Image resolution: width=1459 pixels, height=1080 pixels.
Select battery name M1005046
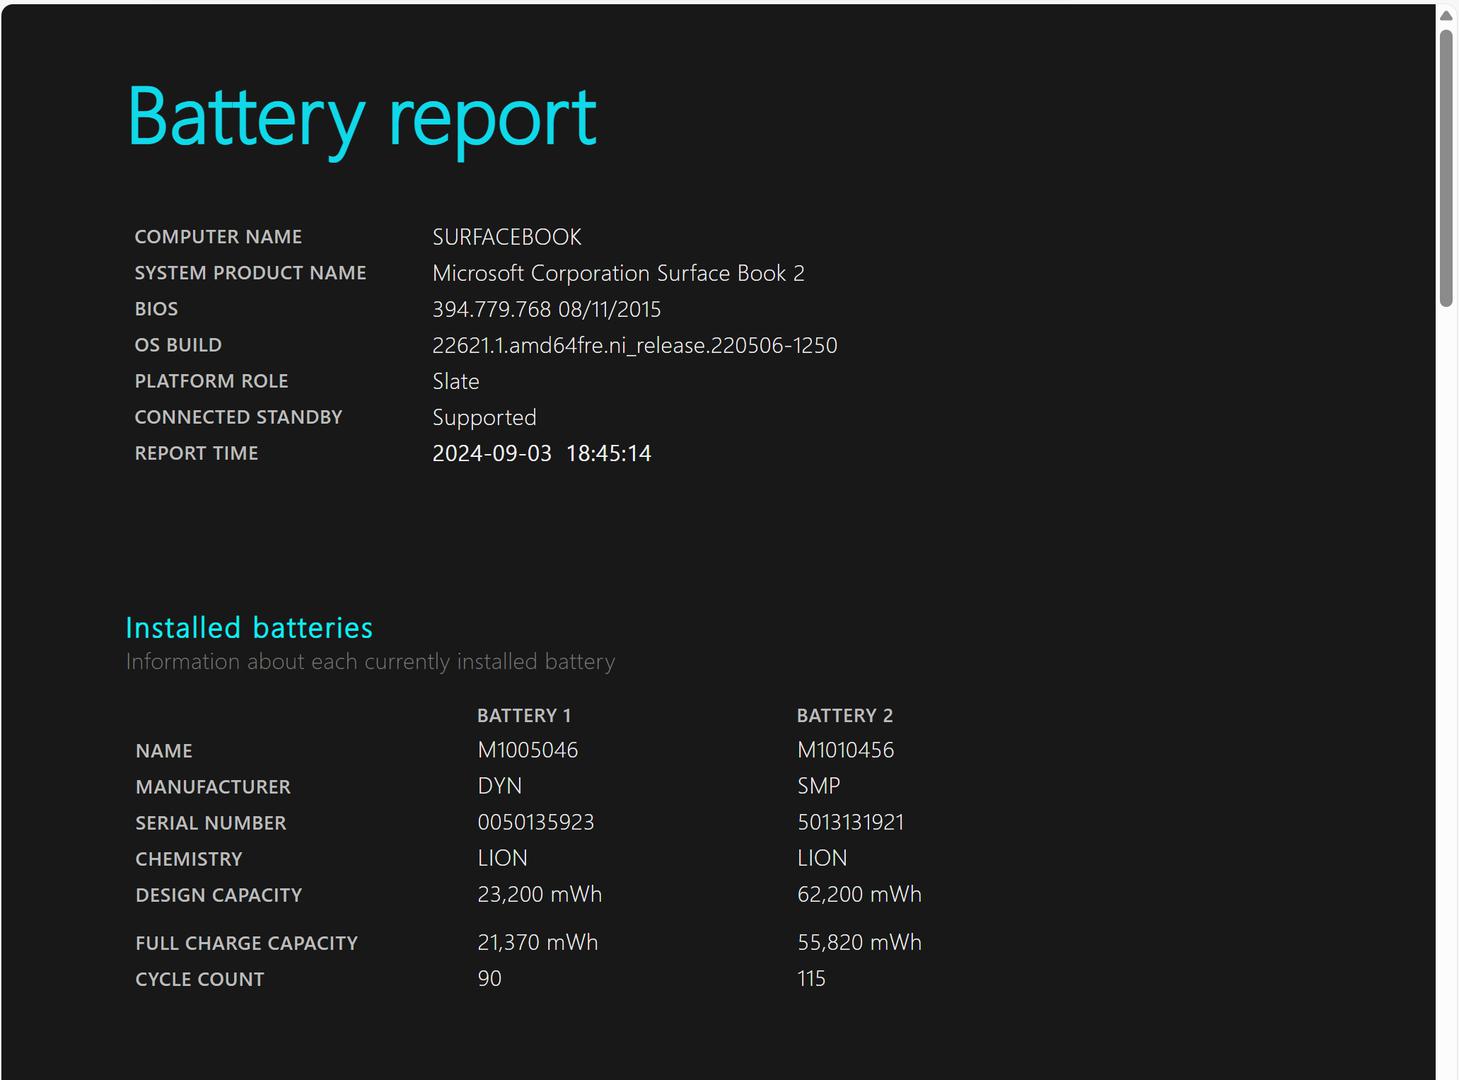[528, 750]
